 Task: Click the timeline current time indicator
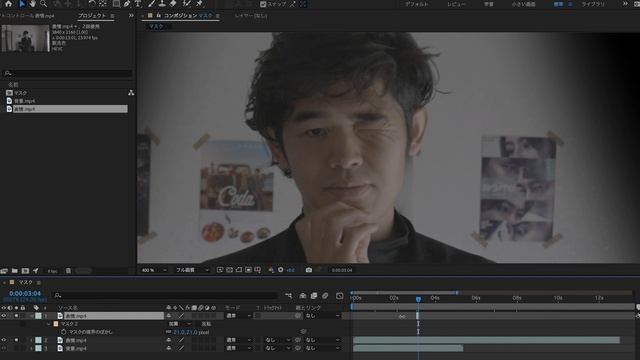tap(418, 299)
